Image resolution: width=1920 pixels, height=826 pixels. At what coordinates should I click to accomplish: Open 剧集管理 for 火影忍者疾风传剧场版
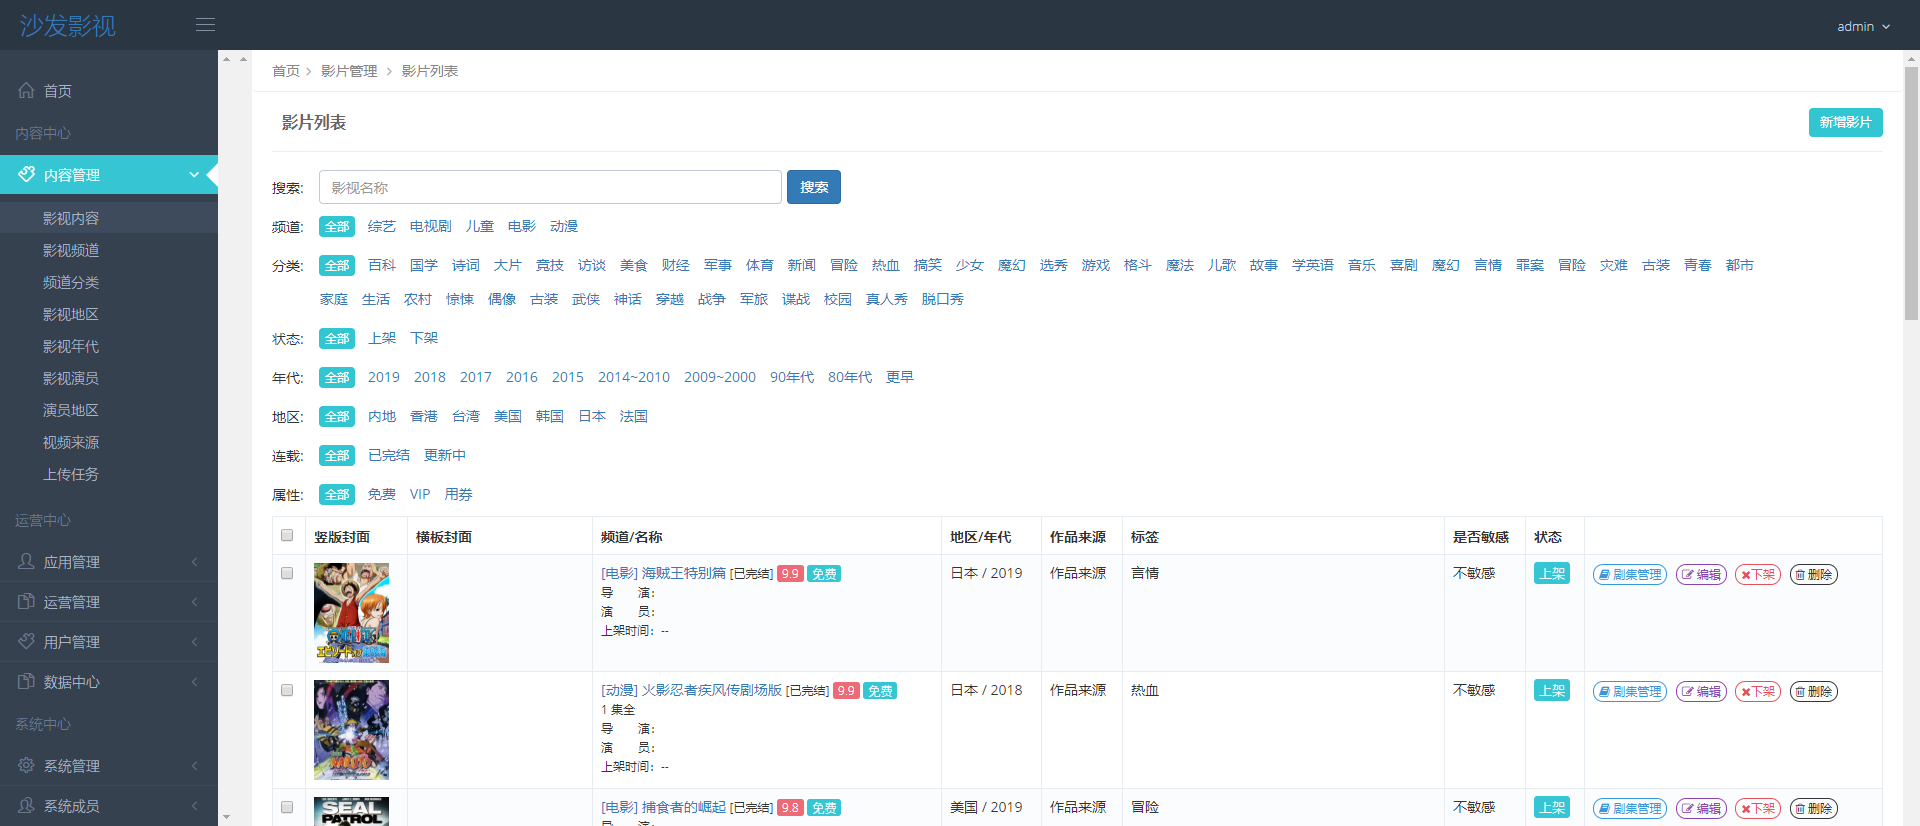coord(1630,691)
